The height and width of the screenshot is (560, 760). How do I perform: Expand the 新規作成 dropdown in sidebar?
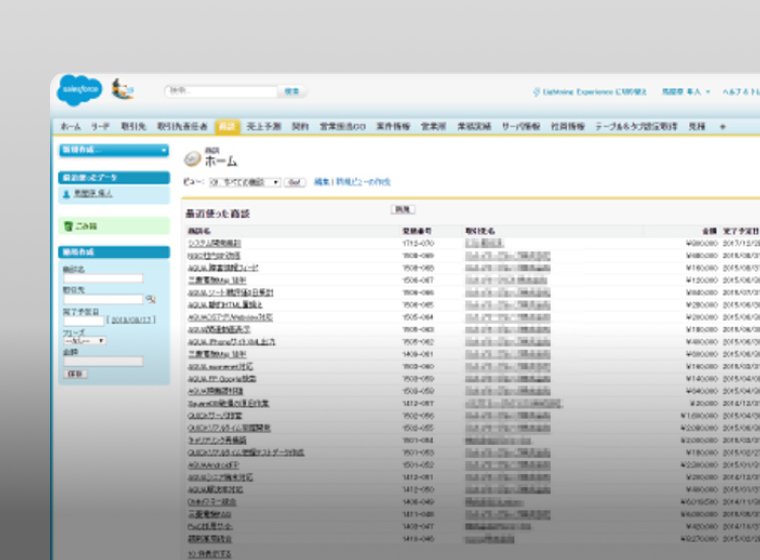114,150
